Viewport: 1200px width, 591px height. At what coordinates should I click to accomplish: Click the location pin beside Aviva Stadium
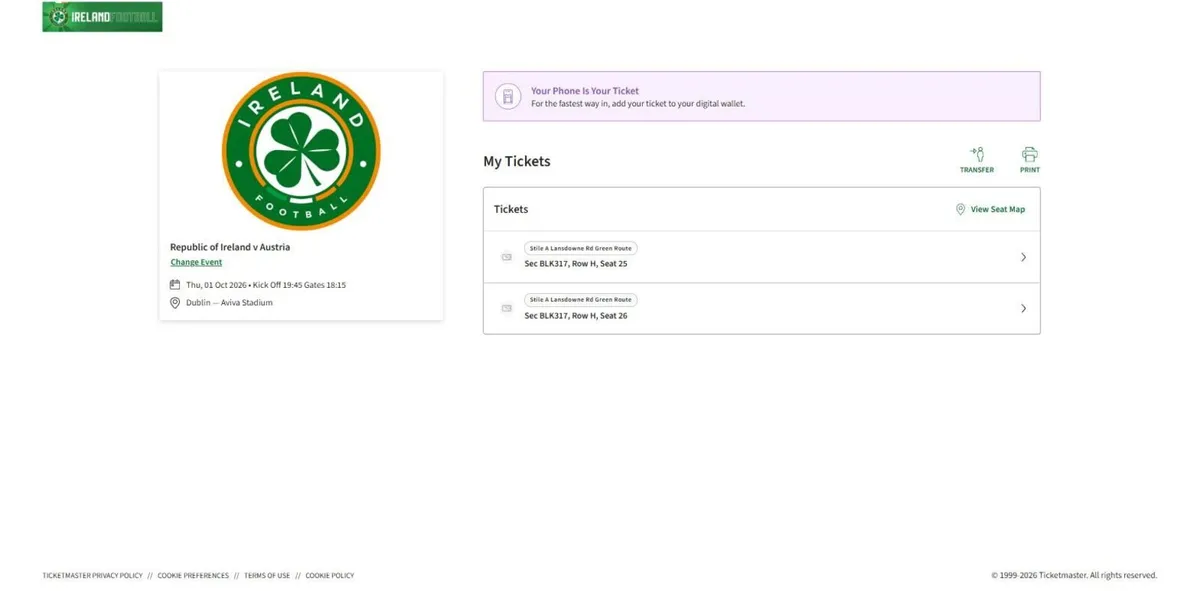tap(175, 302)
